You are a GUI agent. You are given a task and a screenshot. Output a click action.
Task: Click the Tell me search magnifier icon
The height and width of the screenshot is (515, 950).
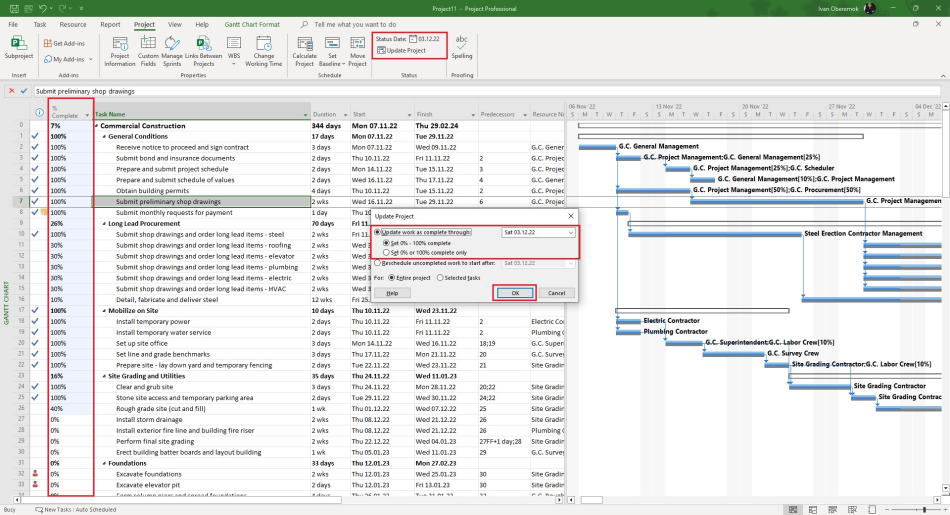304,24
